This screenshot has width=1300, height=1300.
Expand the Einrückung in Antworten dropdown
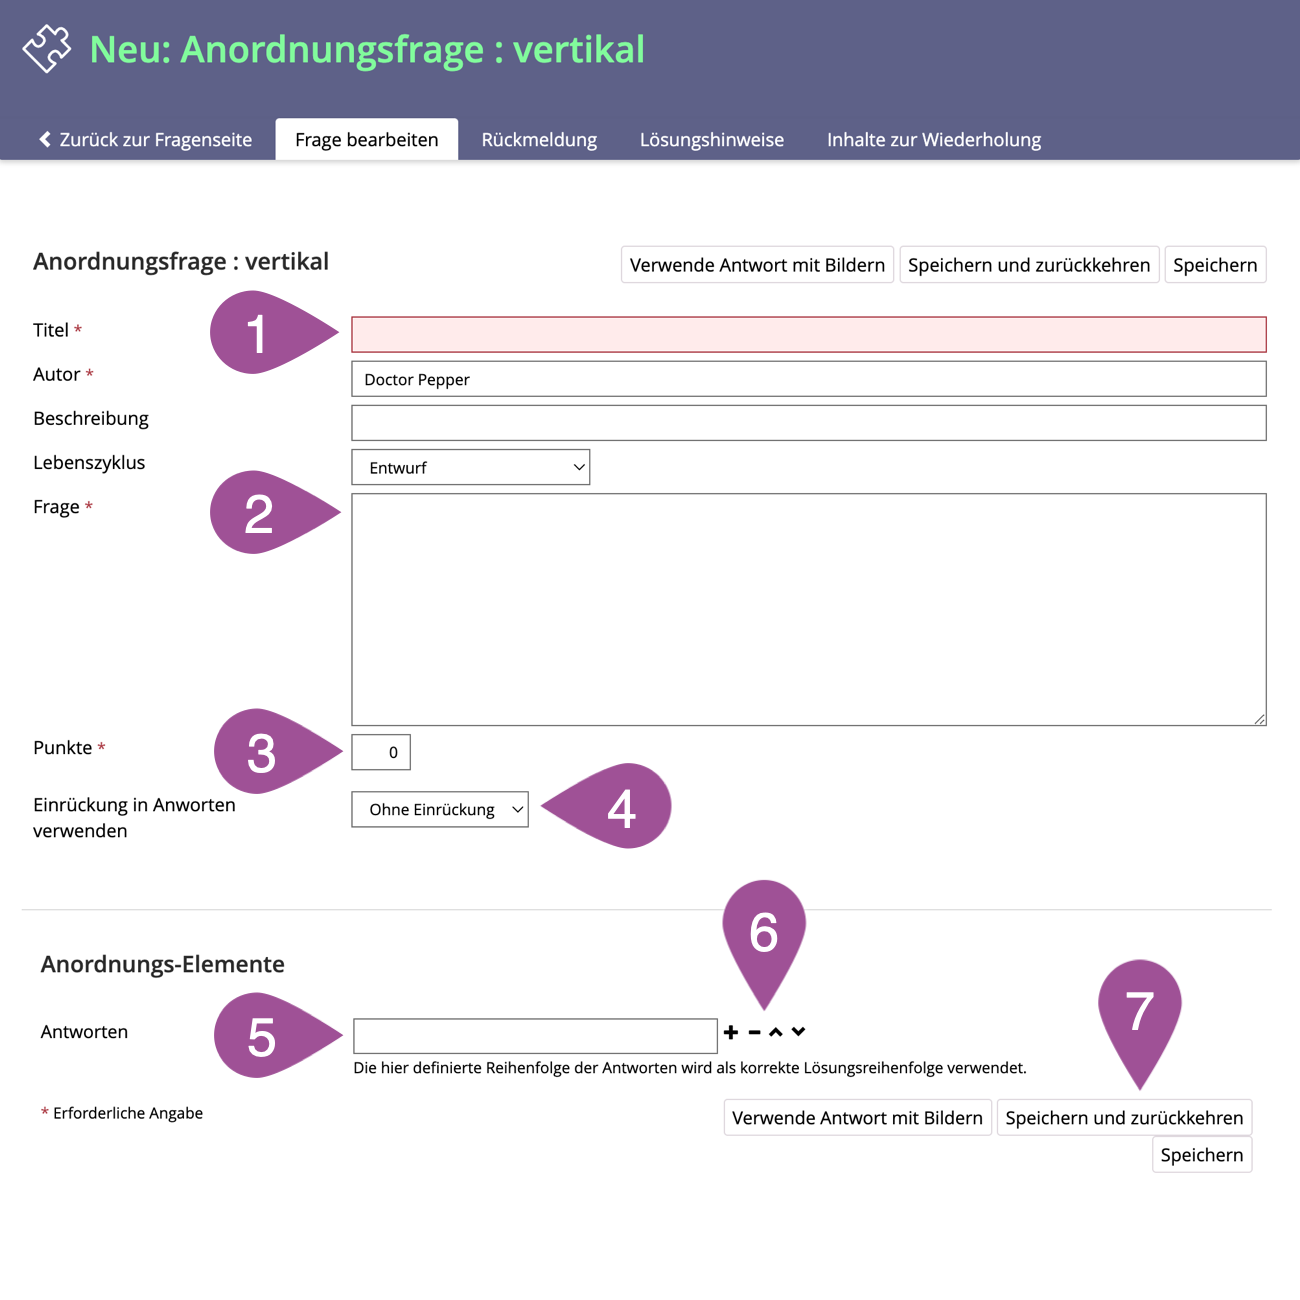pos(439,809)
